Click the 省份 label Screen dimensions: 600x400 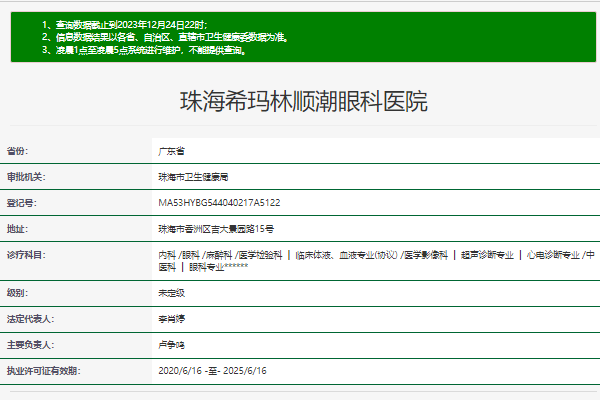tap(17, 151)
